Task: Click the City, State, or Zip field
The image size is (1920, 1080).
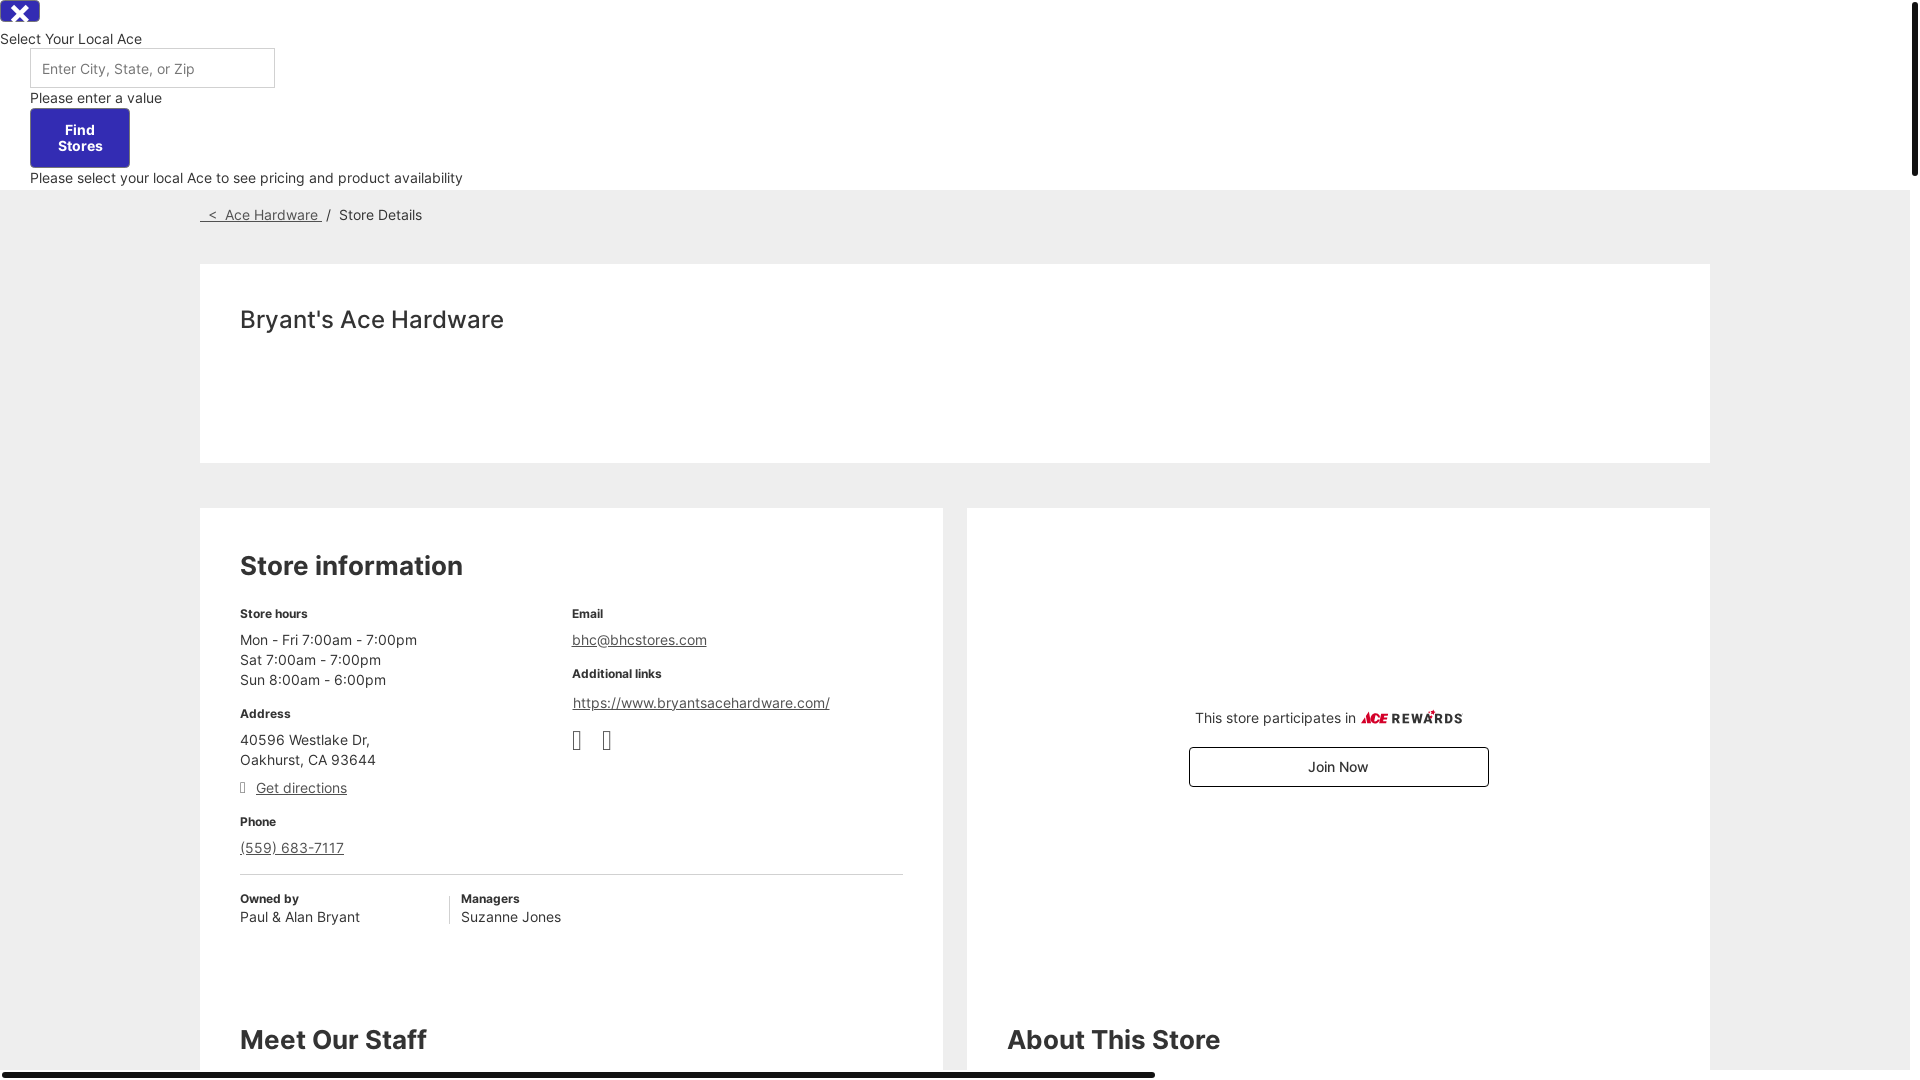Action: [x=152, y=68]
